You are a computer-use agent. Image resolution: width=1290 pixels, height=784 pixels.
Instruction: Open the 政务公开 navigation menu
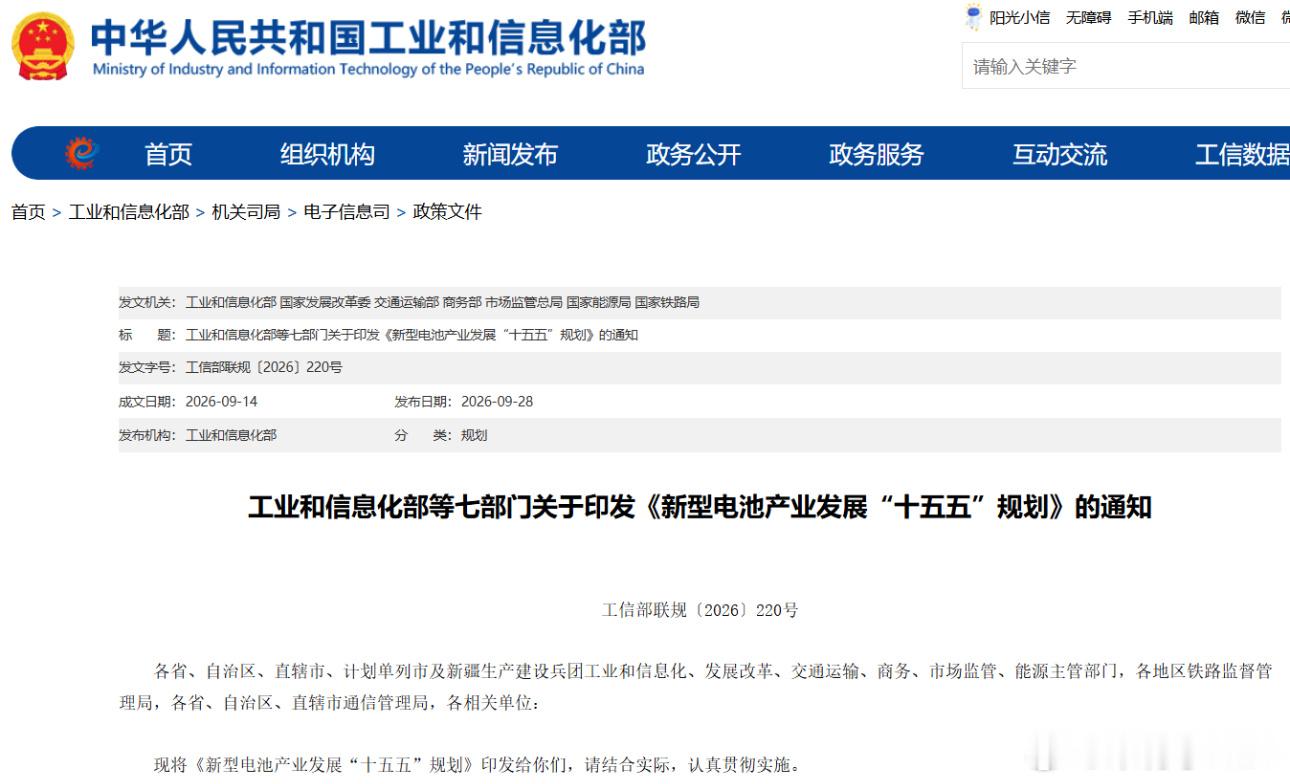coord(693,154)
